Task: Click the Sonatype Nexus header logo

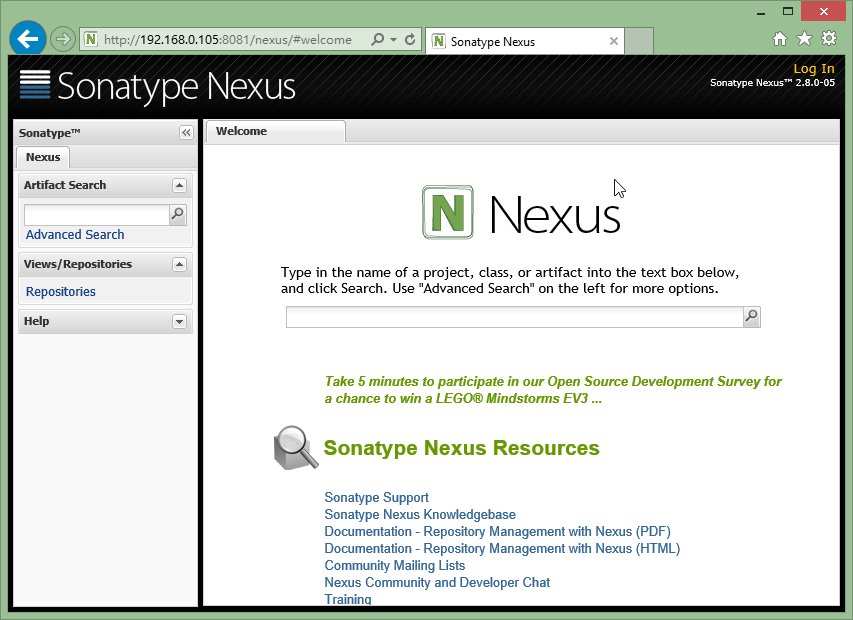Action: (158, 86)
